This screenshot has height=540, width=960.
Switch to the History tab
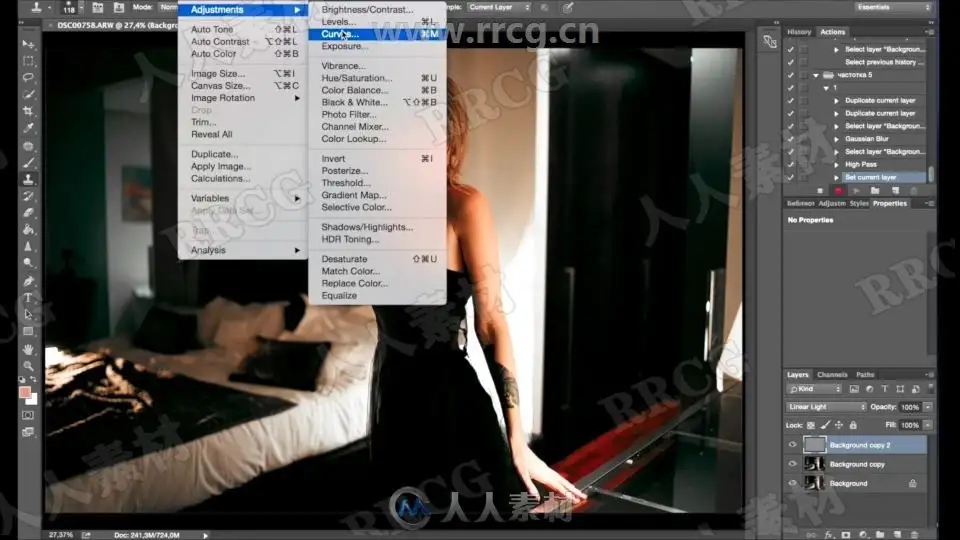[x=799, y=32]
